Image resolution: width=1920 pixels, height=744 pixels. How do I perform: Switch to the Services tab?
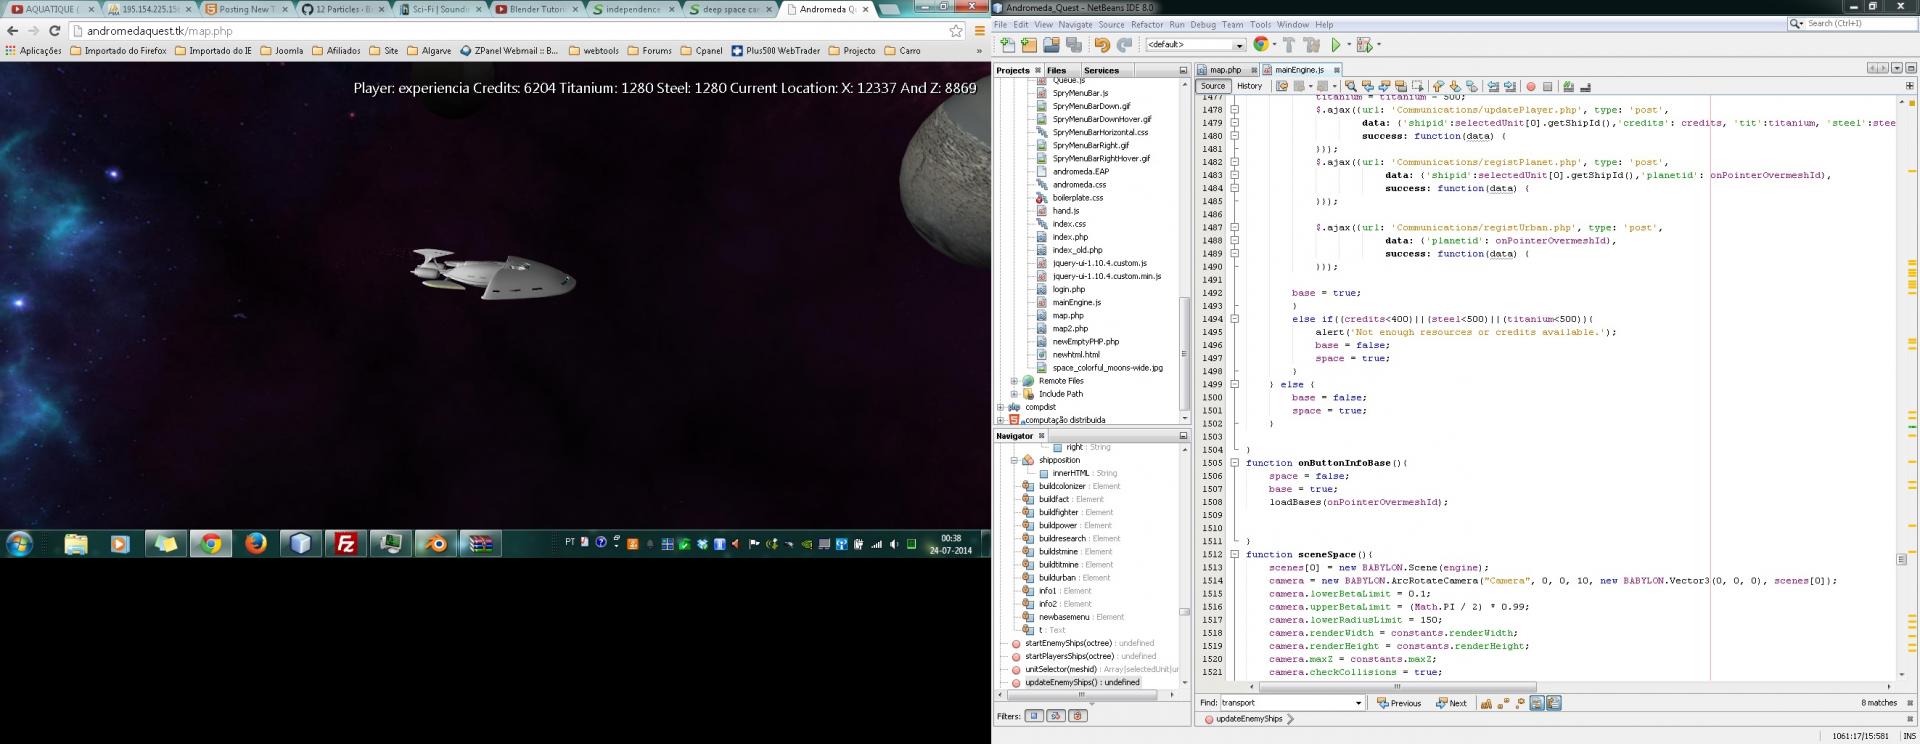coord(1101,70)
